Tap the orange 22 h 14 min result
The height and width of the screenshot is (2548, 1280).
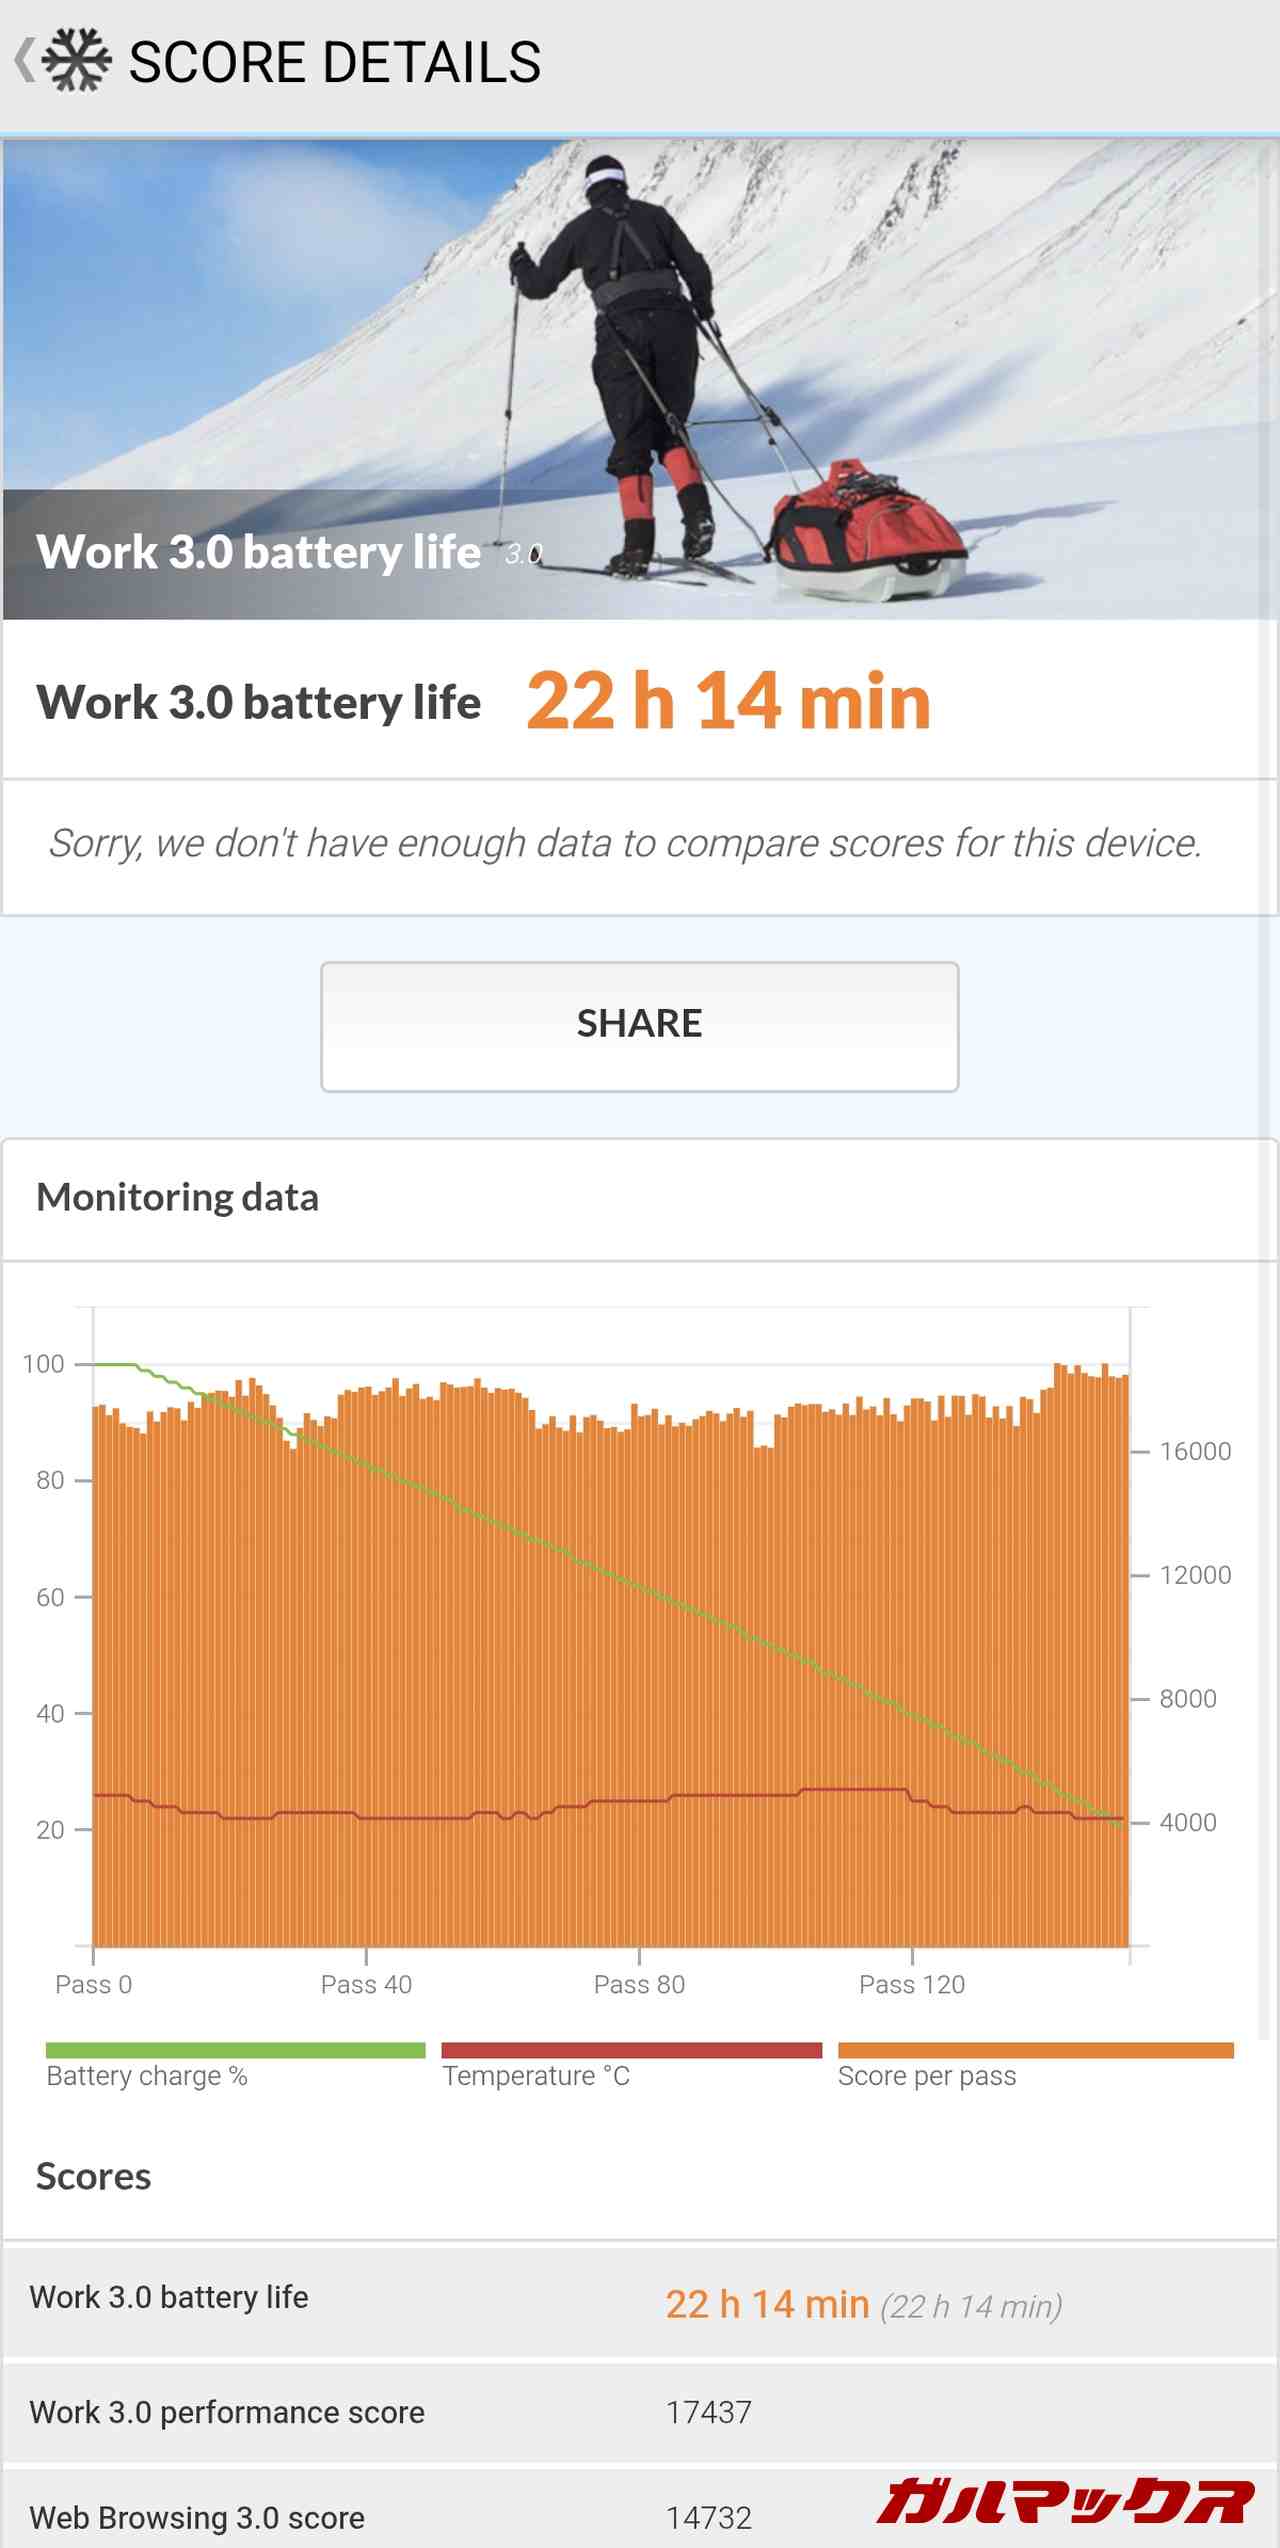coord(728,701)
